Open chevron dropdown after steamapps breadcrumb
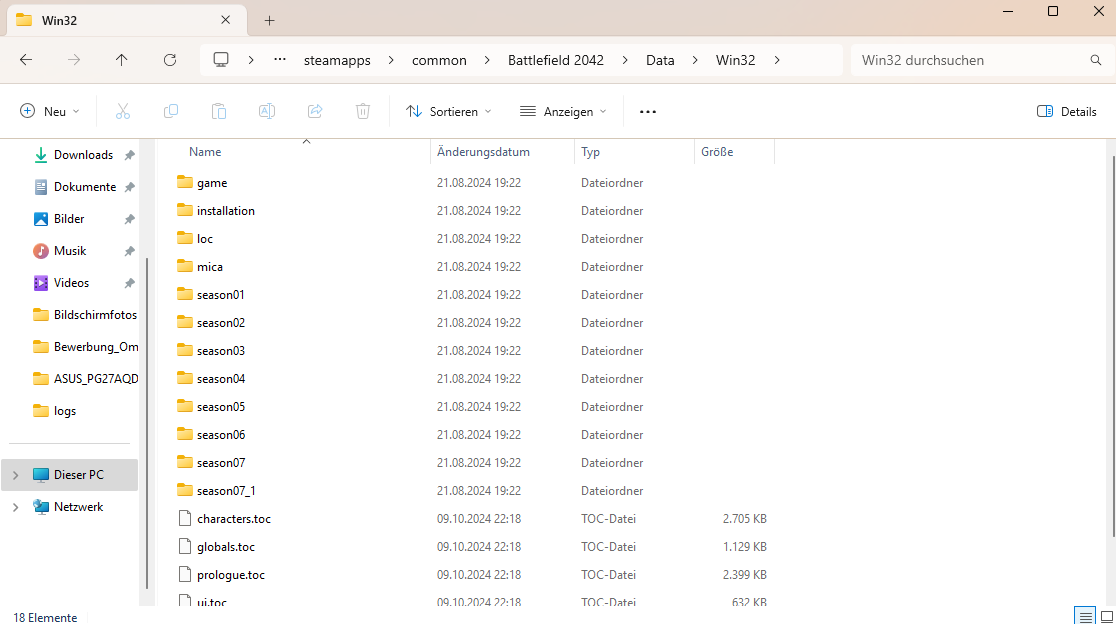This screenshot has width=1116, height=624. tap(391, 60)
